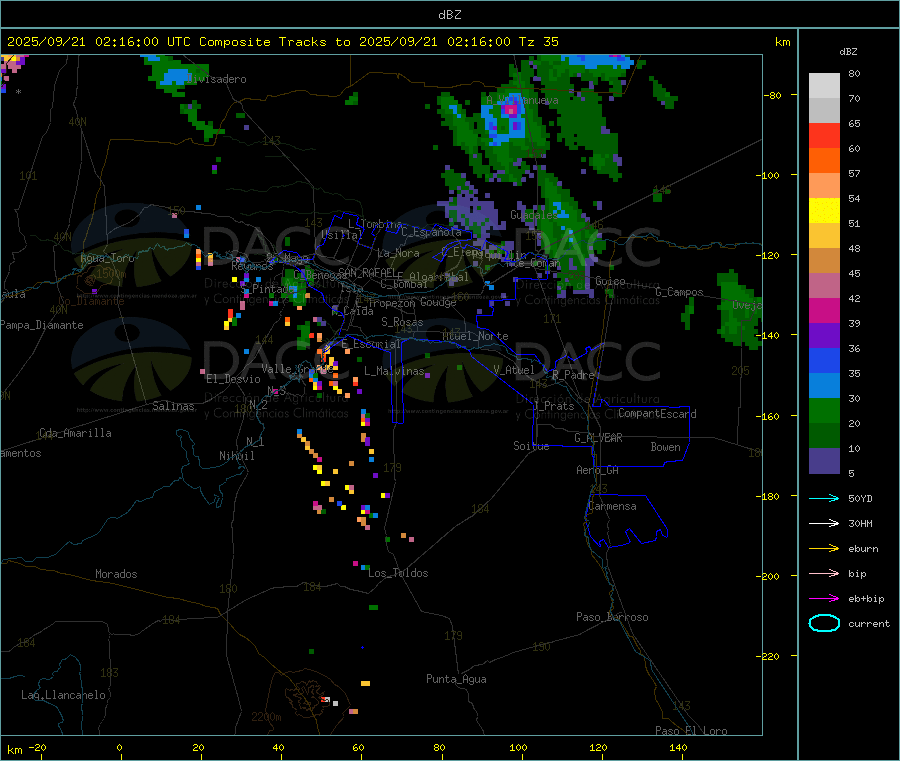This screenshot has height=761, width=900.
Task: Click the G_ALVEAR place label
Action: tap(599, 438)
